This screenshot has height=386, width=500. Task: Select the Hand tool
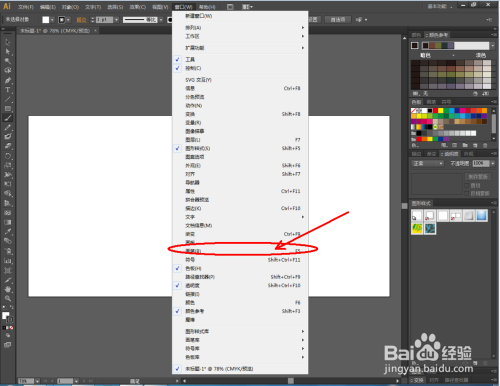pyautogui.click(x=8, y=289)
